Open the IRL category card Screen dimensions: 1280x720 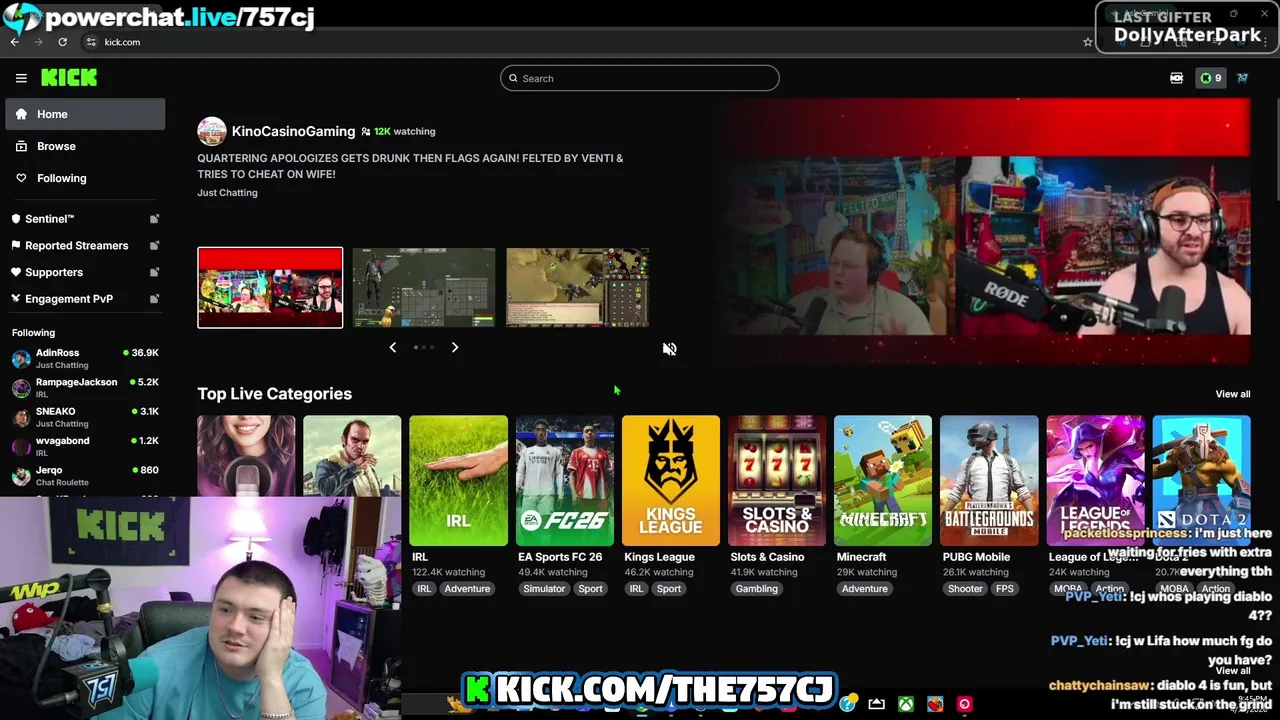click(x=458, y=481)
